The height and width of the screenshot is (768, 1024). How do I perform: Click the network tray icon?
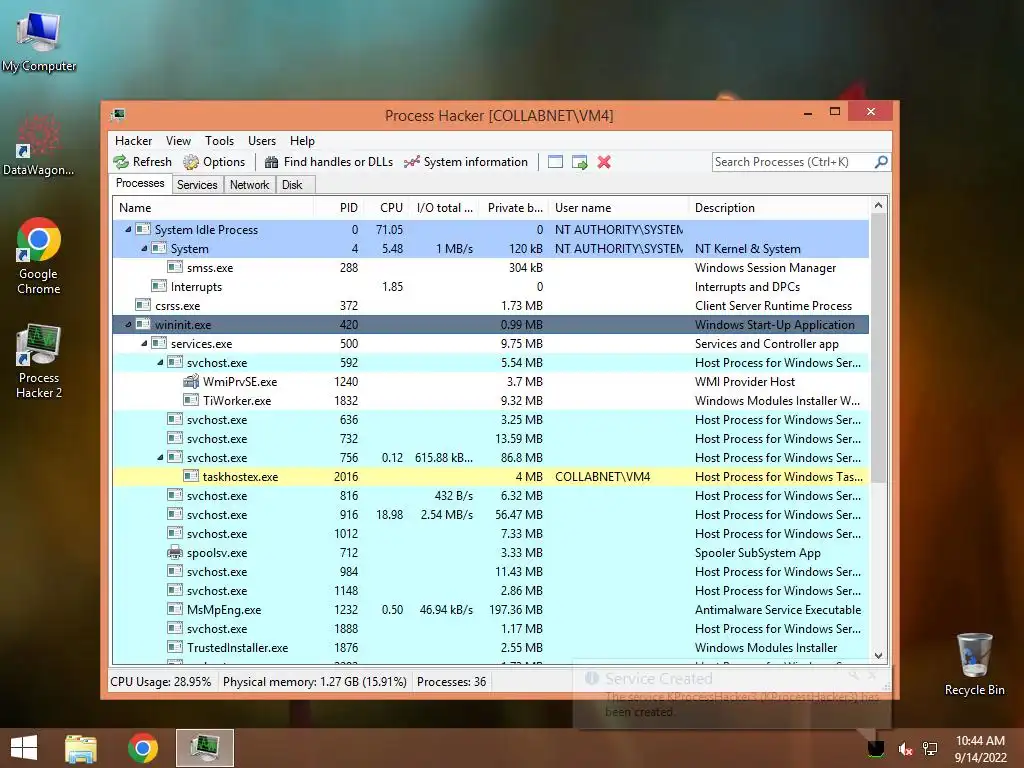point(930,749)
